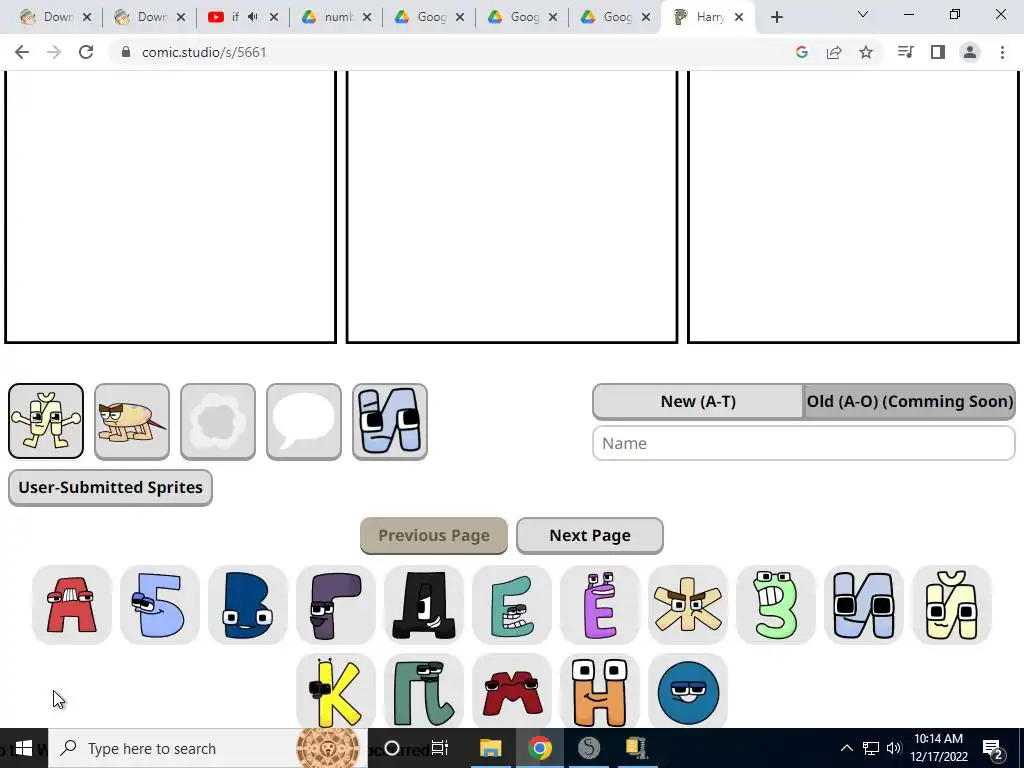1024x768 pixels.
Task: Pick the green З letter sprite
Action: (776, 605)
